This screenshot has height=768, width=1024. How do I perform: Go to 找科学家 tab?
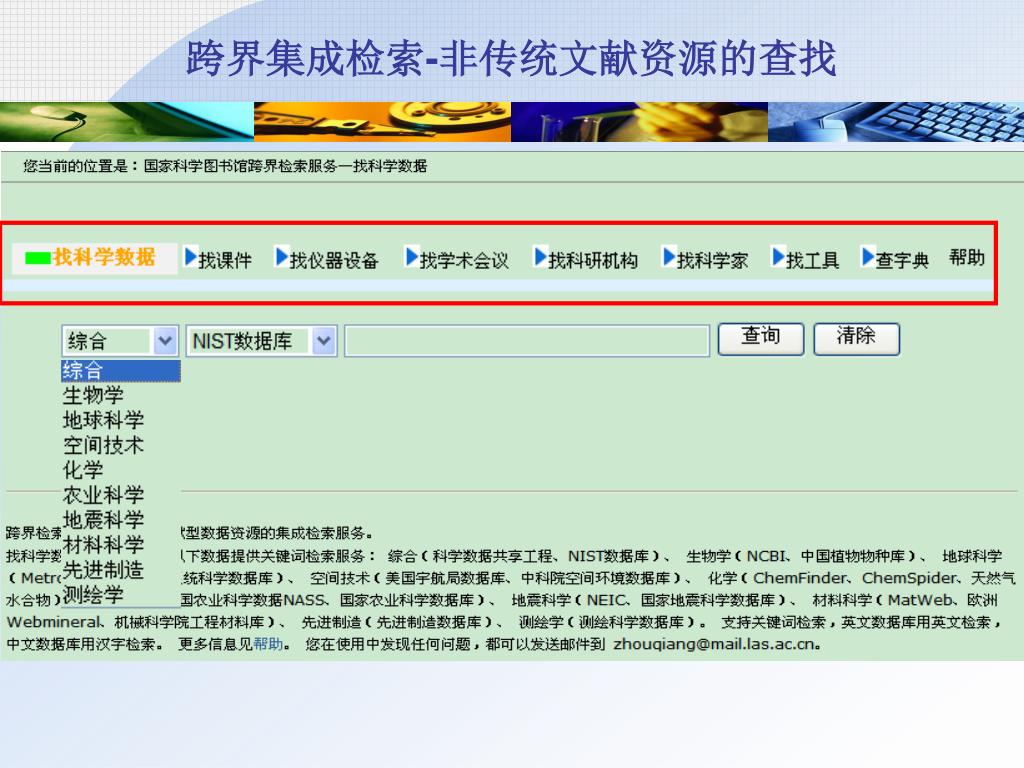pyautogui.click(x=712, y=260)
